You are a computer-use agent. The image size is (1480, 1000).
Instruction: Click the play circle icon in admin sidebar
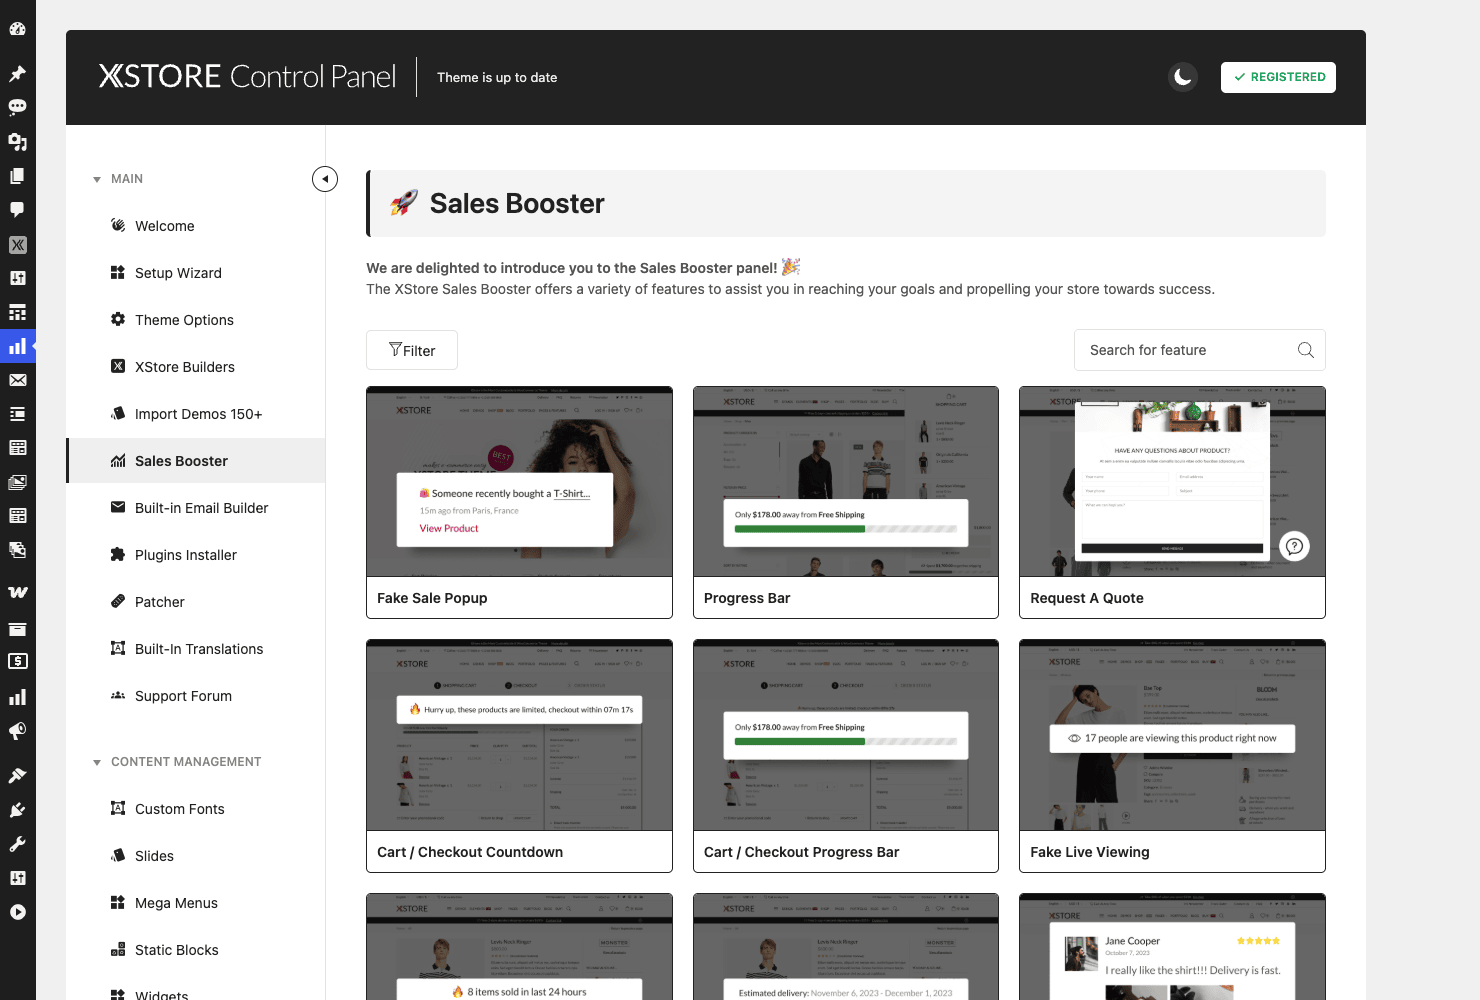click(x=17, y=912)
